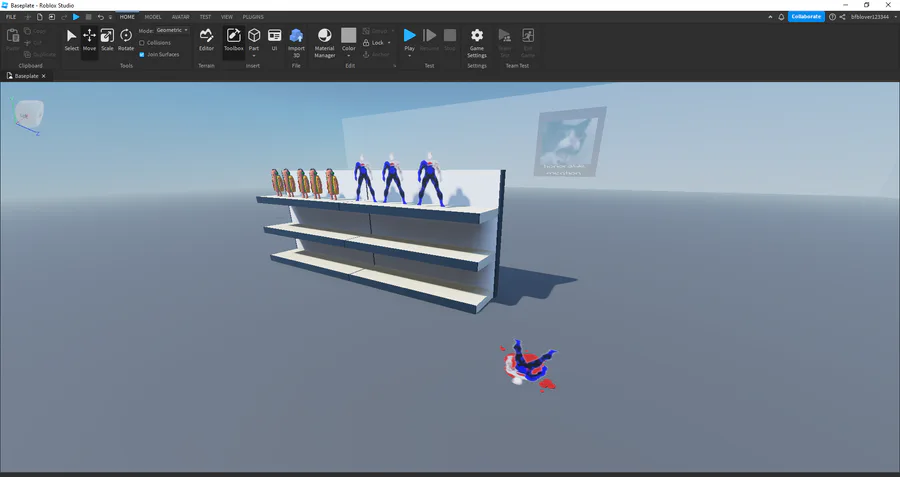This screenshot has width=900, height=477.
Task: Open notifications bell icon
Action: coord(781,17)
